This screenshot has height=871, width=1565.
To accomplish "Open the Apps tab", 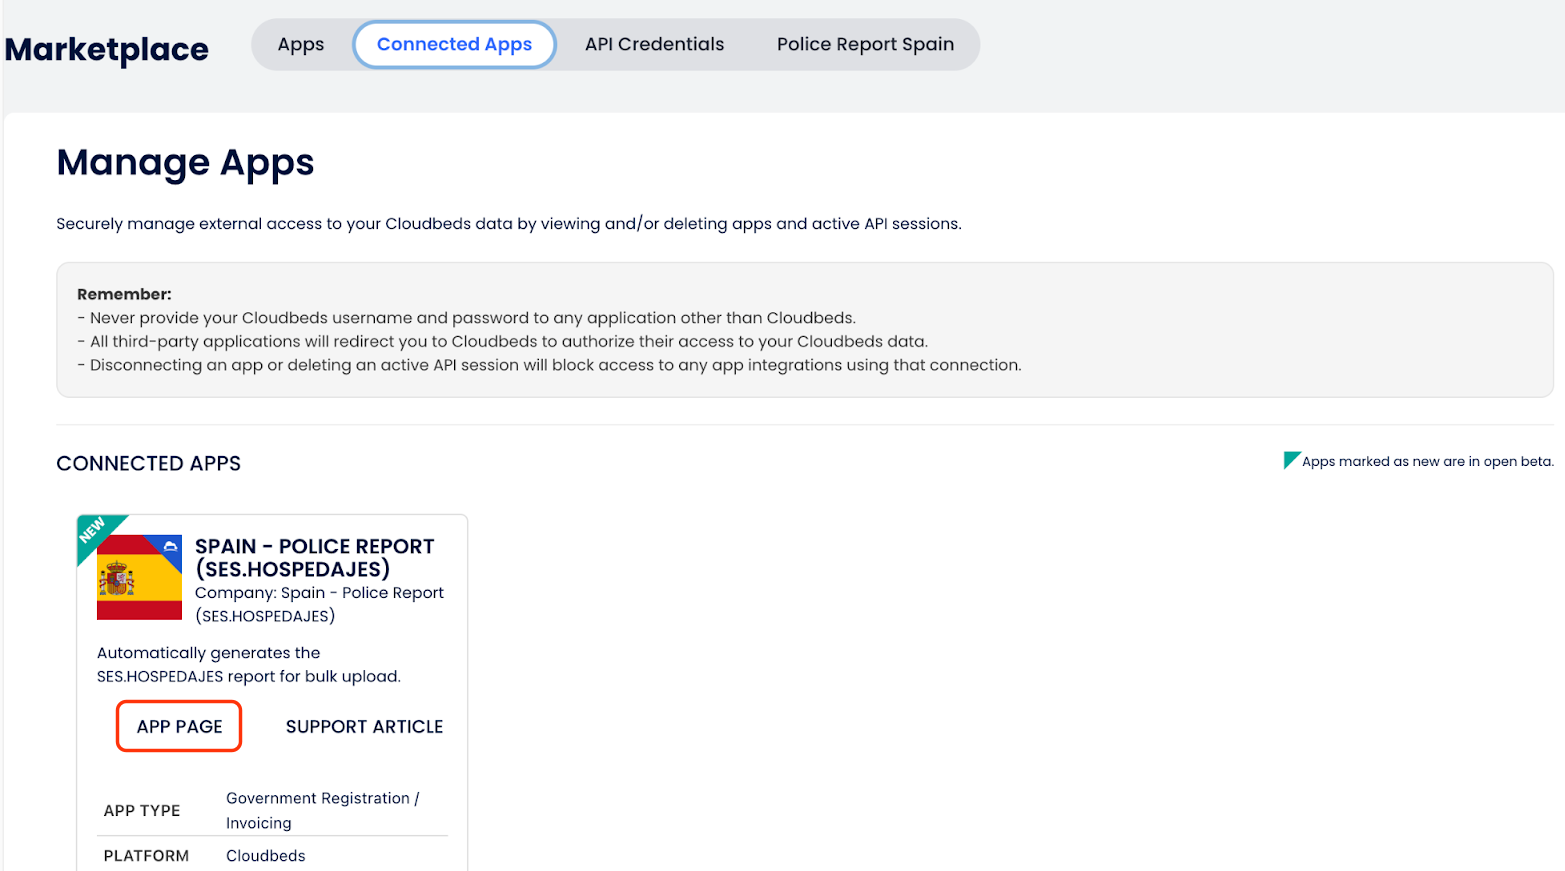I will click(301, 45).
